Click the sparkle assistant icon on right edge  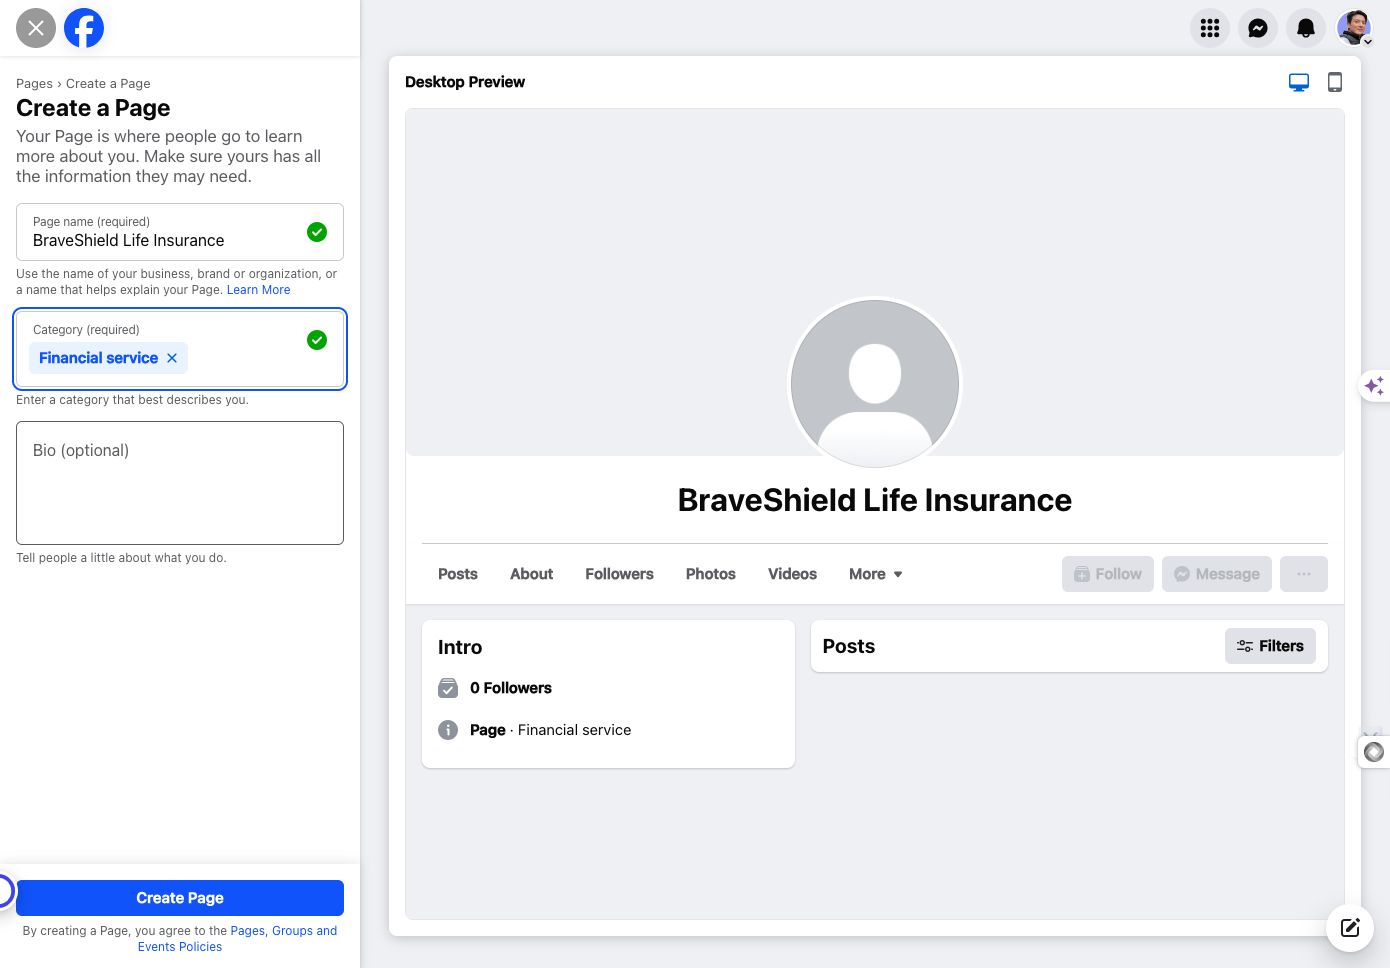point(1375,385)
